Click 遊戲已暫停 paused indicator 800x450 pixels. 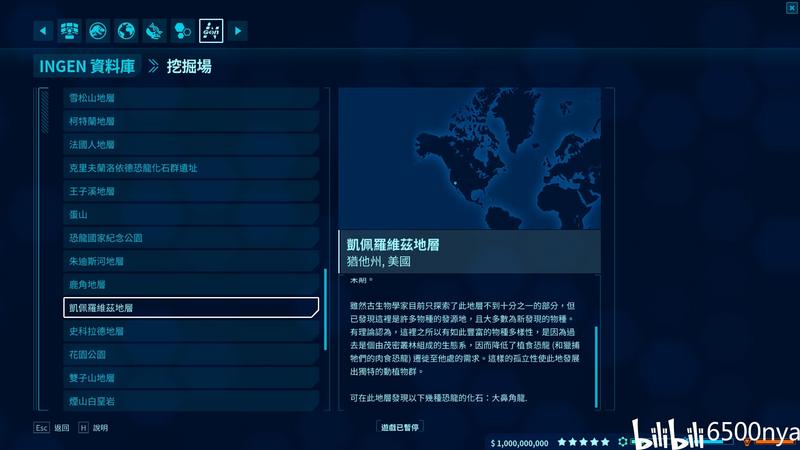(x=400, y=428)
